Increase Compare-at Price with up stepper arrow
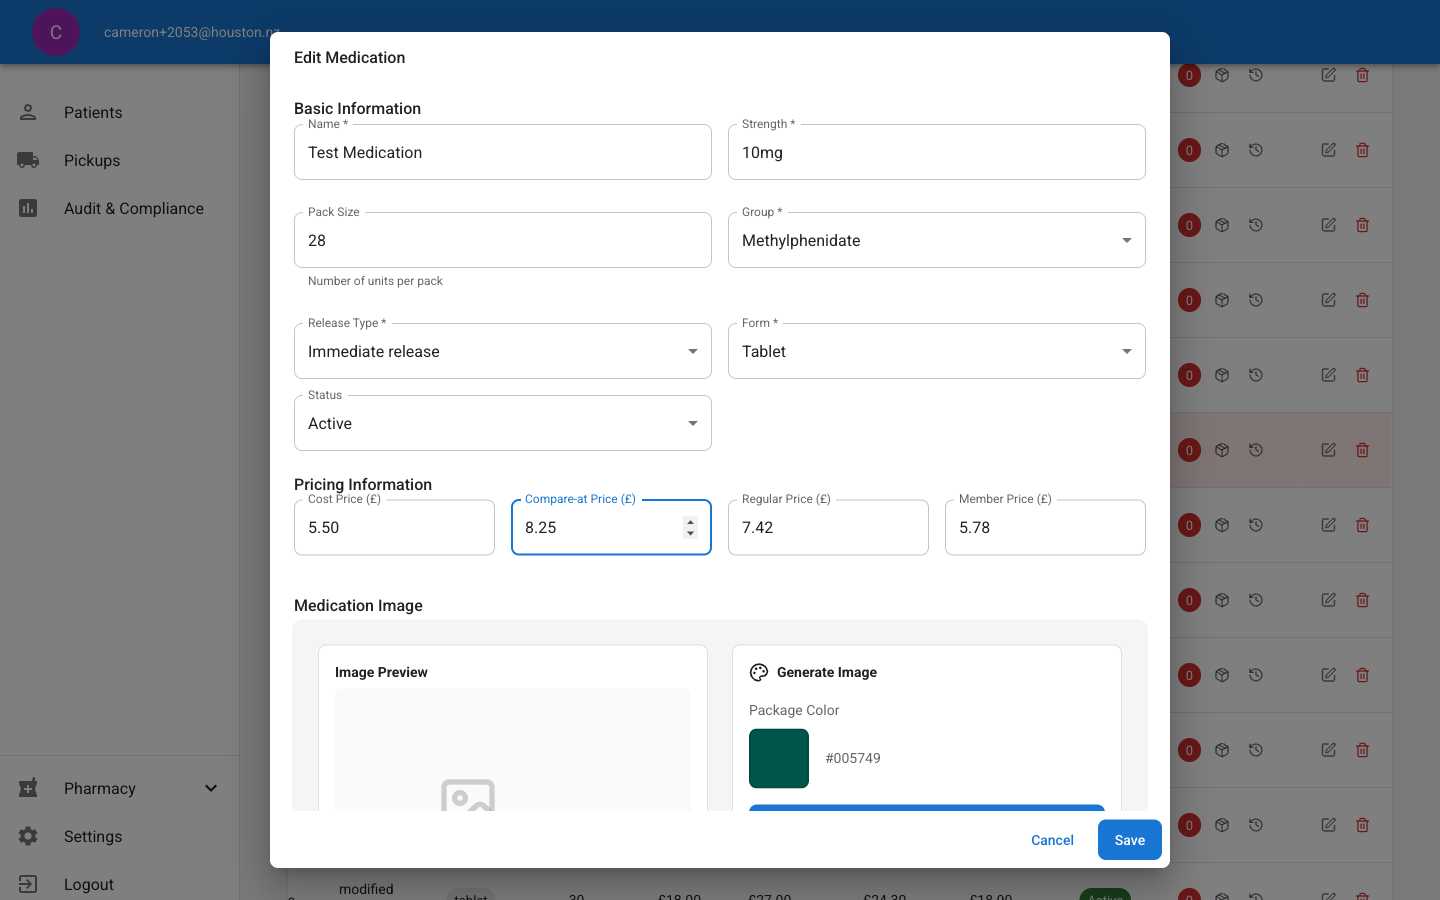The height and width of the screenshot is (900, 1440). click(690, 521)
